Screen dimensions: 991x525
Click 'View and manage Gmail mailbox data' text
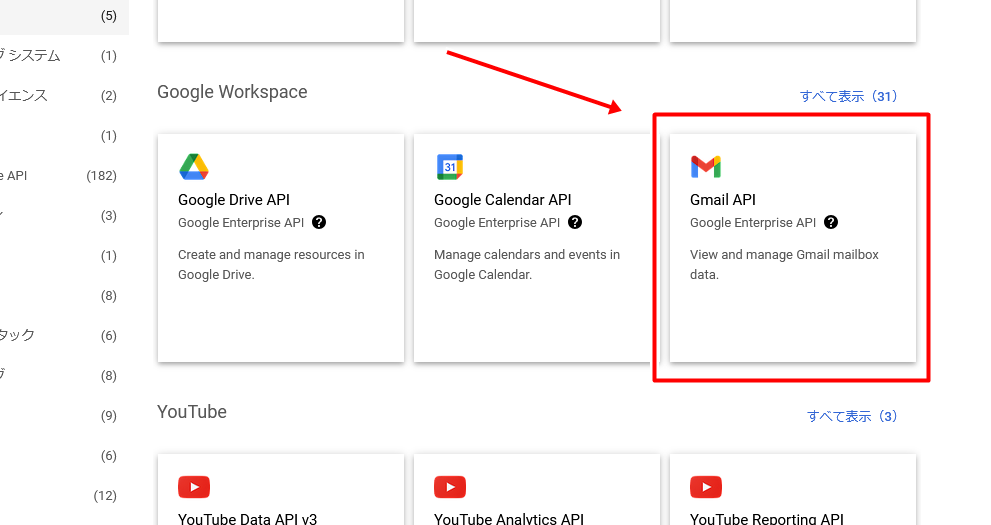click(784, 265)
